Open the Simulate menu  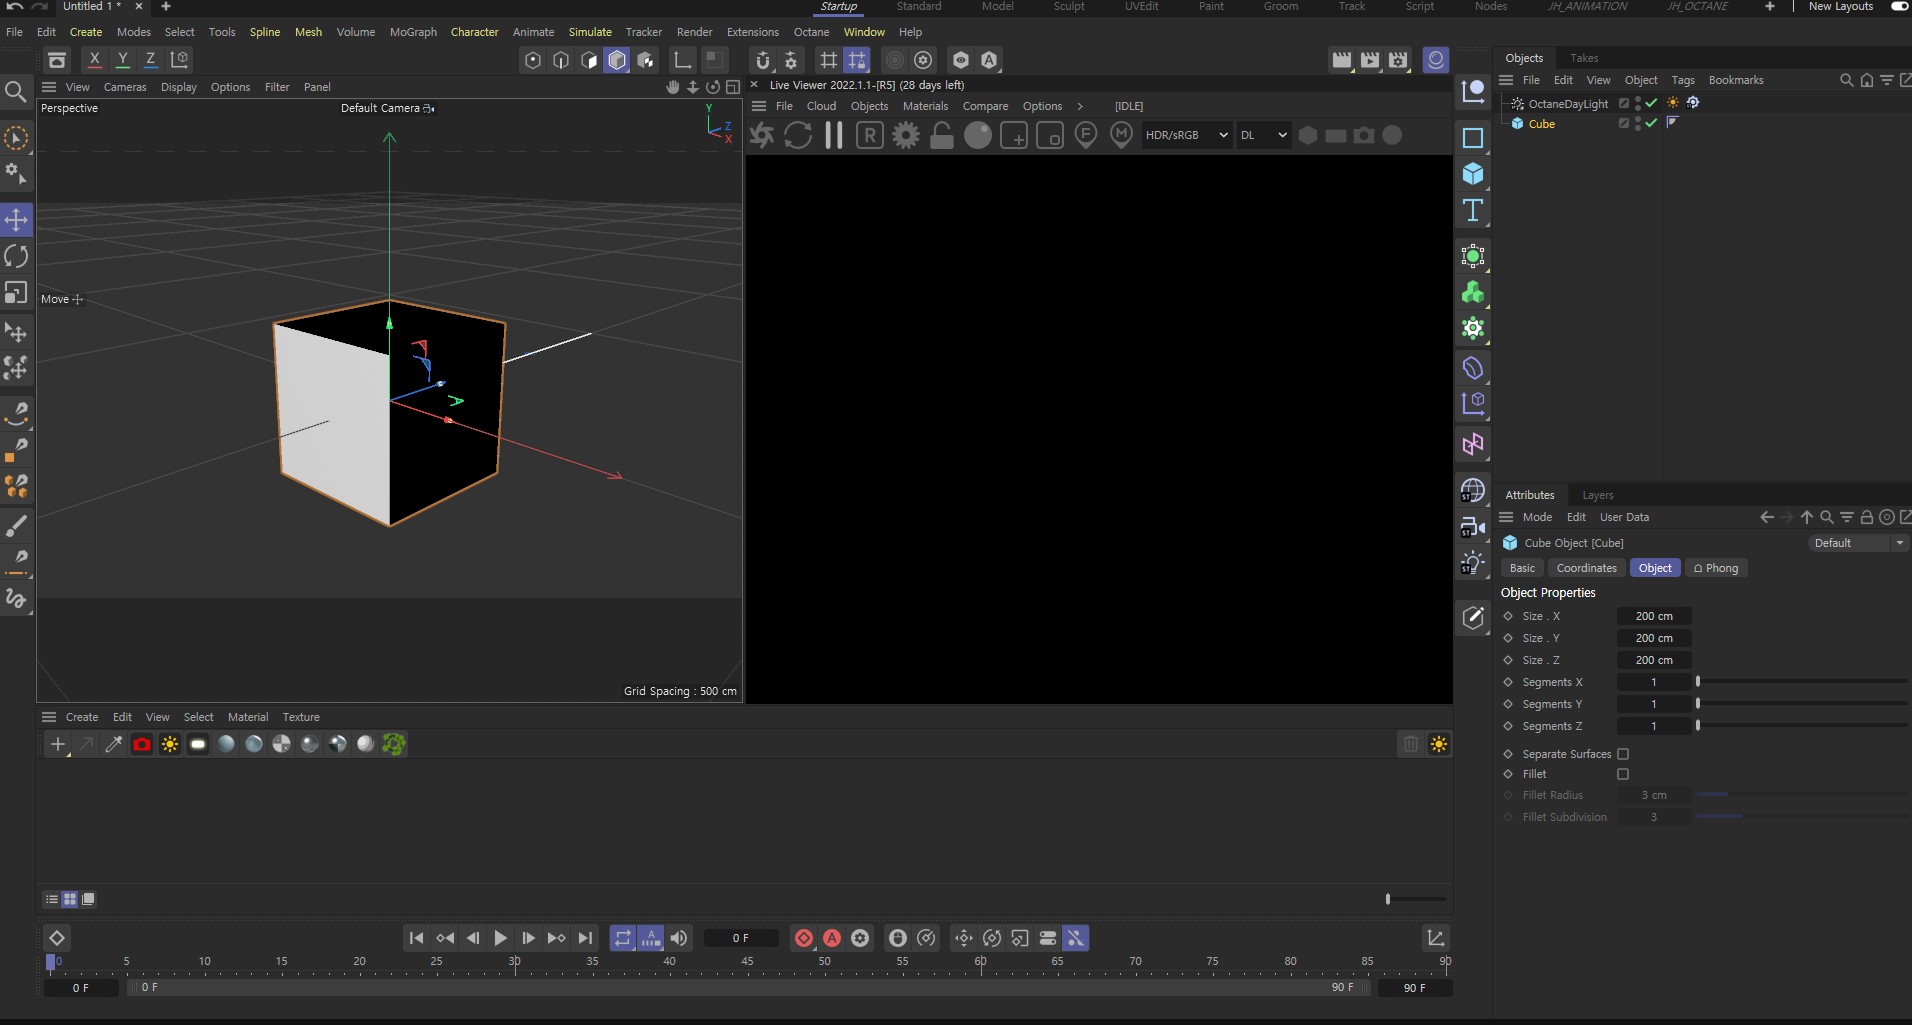pos(590,32)
